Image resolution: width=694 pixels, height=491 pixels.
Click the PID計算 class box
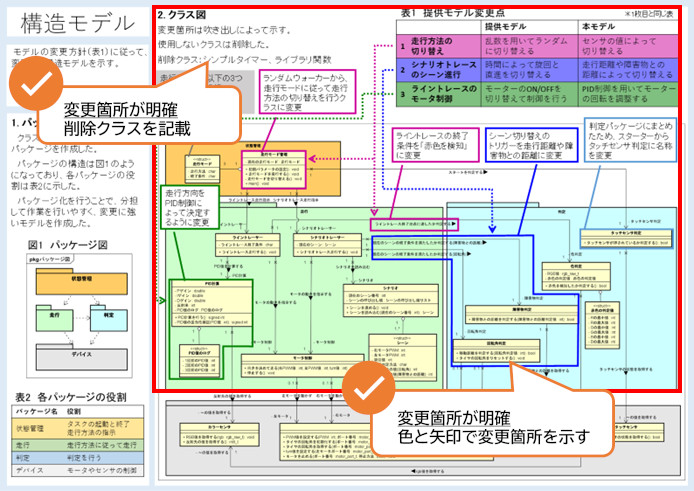click(212, 304)
